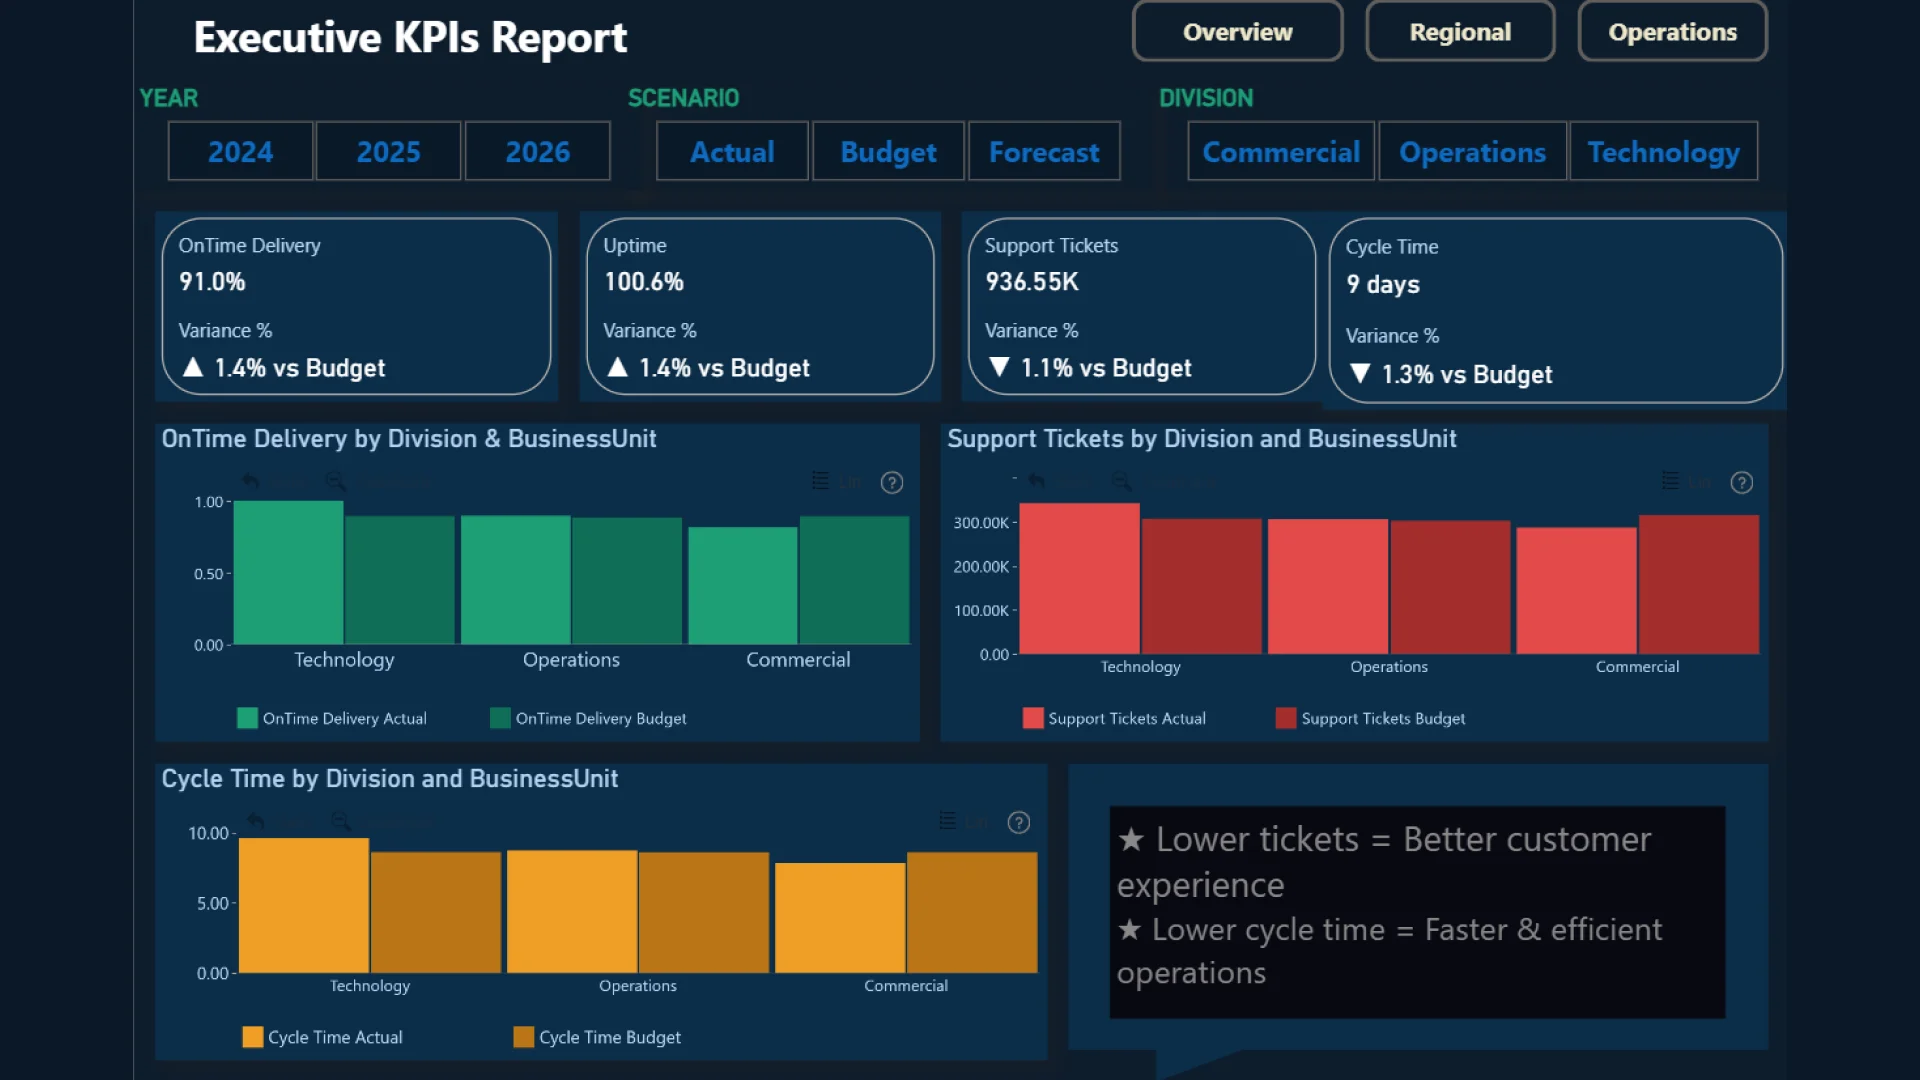This screenshot has height=1080, width=1920.
Task: Click list icon on Support Tickets chart
Action: [x=1670, y=481]
